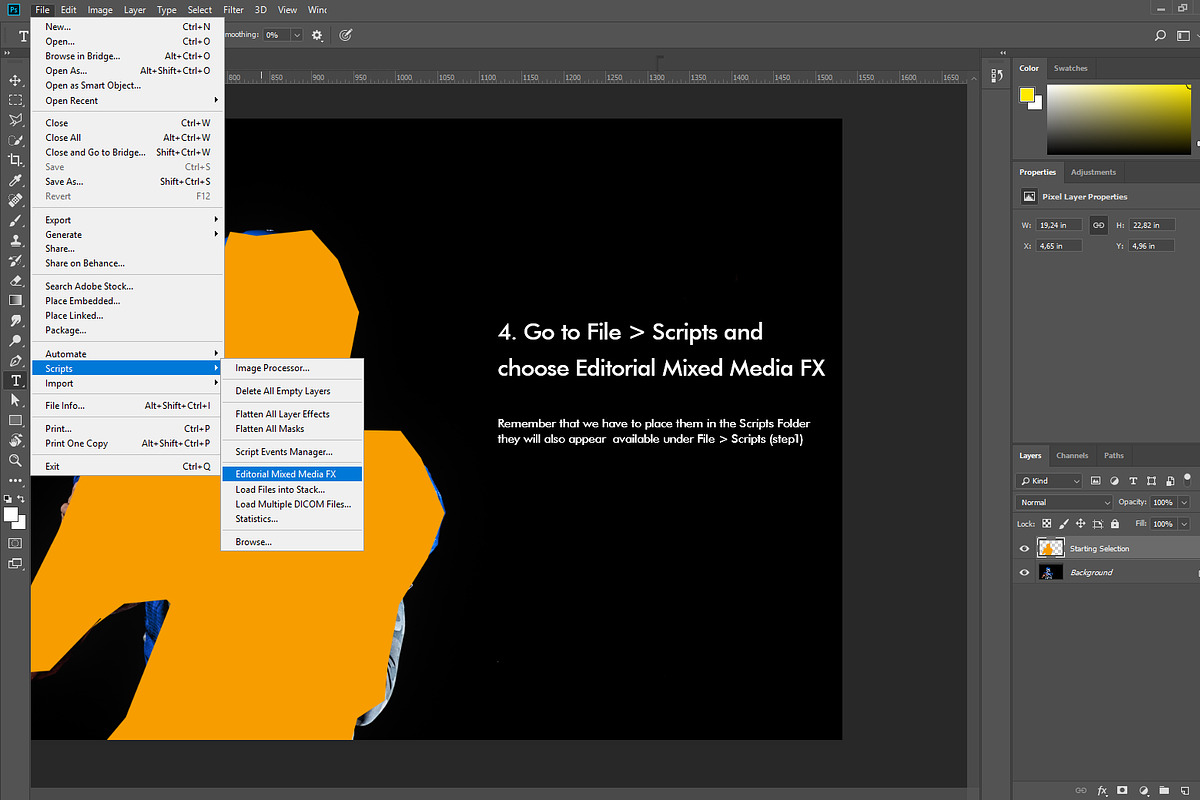Image resolution: width=1200 pixels, height=800 pixels.
Task: Select the Horizontal Type tool
Action: click(15, 381)
